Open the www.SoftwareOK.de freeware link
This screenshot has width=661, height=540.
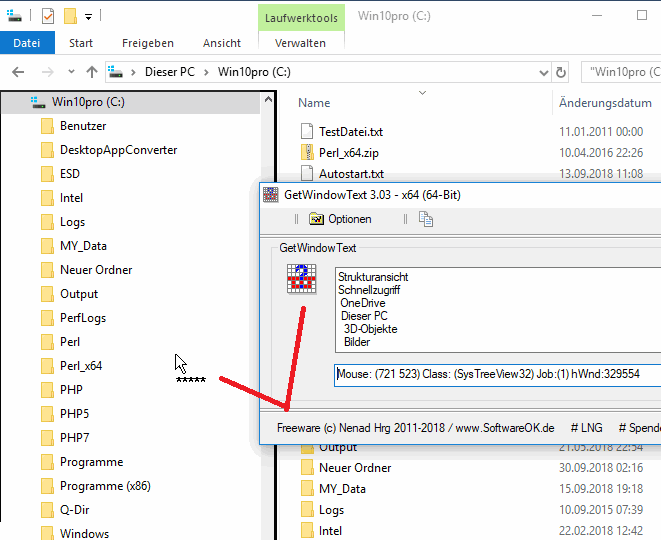coord(505,428)
